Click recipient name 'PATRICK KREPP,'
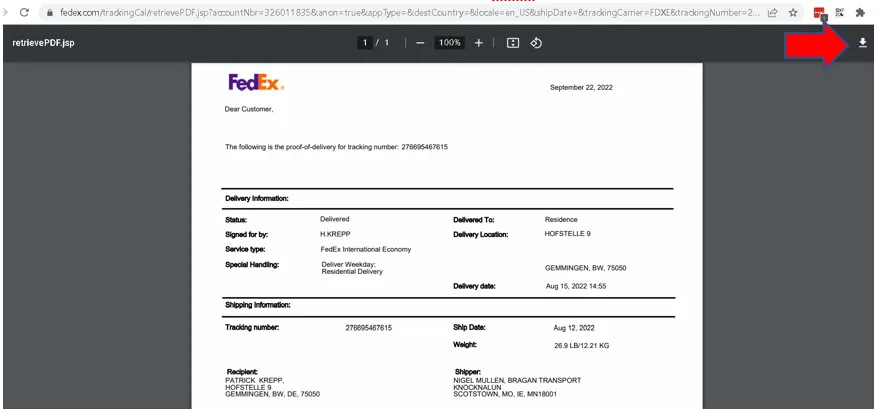 (255, 380)
